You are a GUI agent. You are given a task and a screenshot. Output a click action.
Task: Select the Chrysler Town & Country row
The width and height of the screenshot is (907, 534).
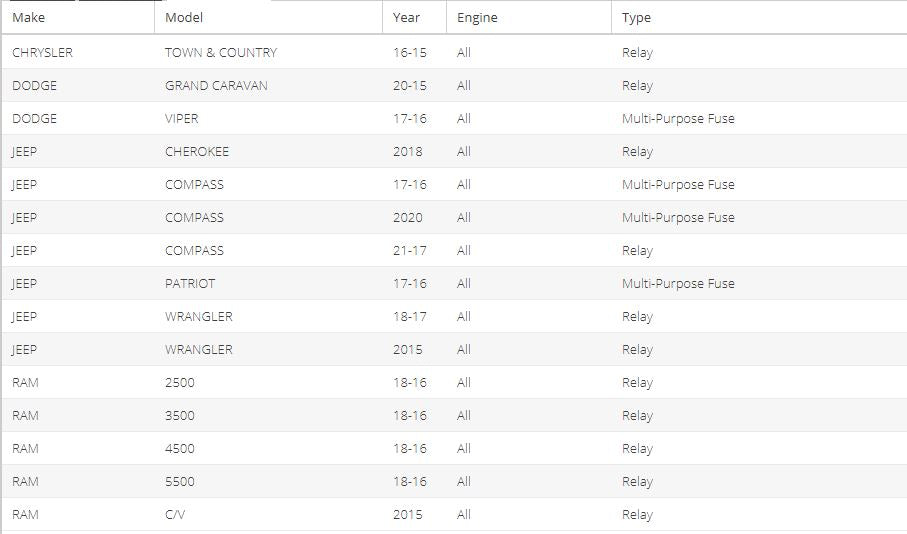point(454,52)
